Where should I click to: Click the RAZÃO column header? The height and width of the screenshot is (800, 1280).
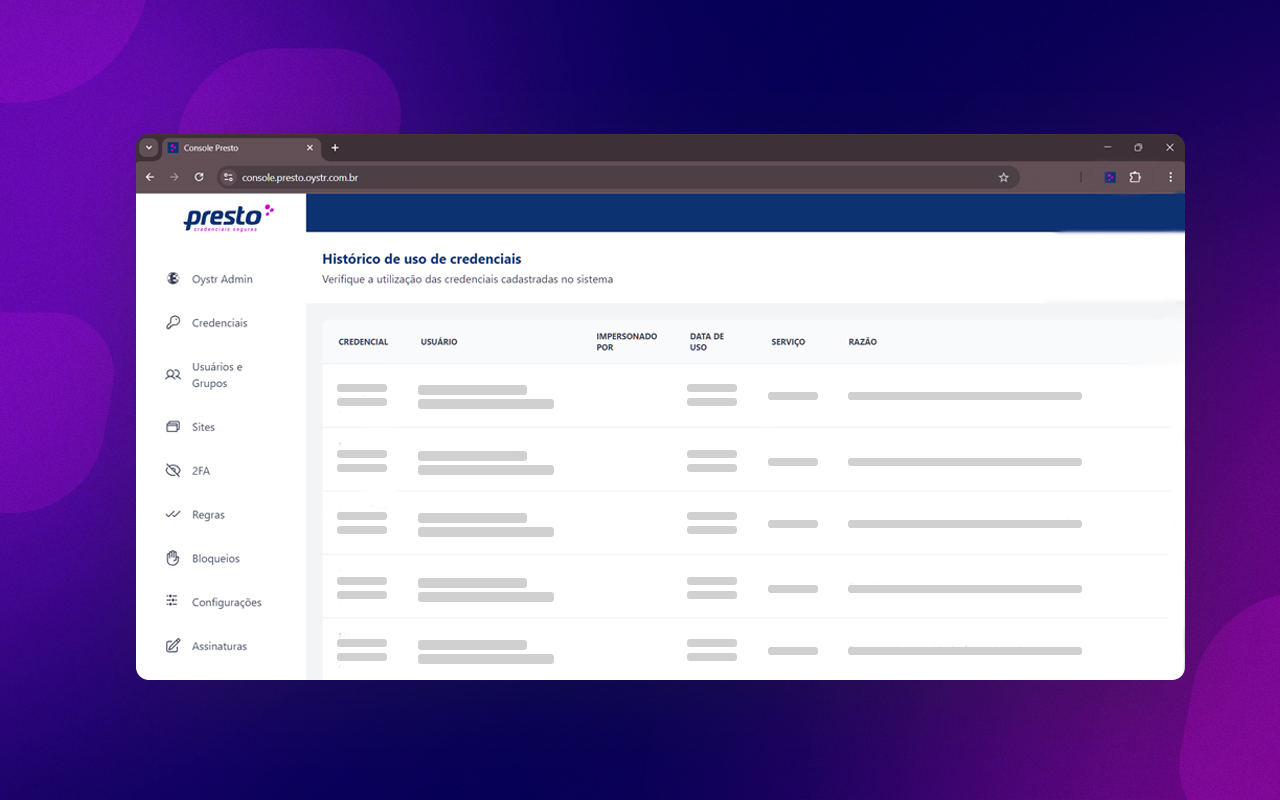(x=862, y=342)
